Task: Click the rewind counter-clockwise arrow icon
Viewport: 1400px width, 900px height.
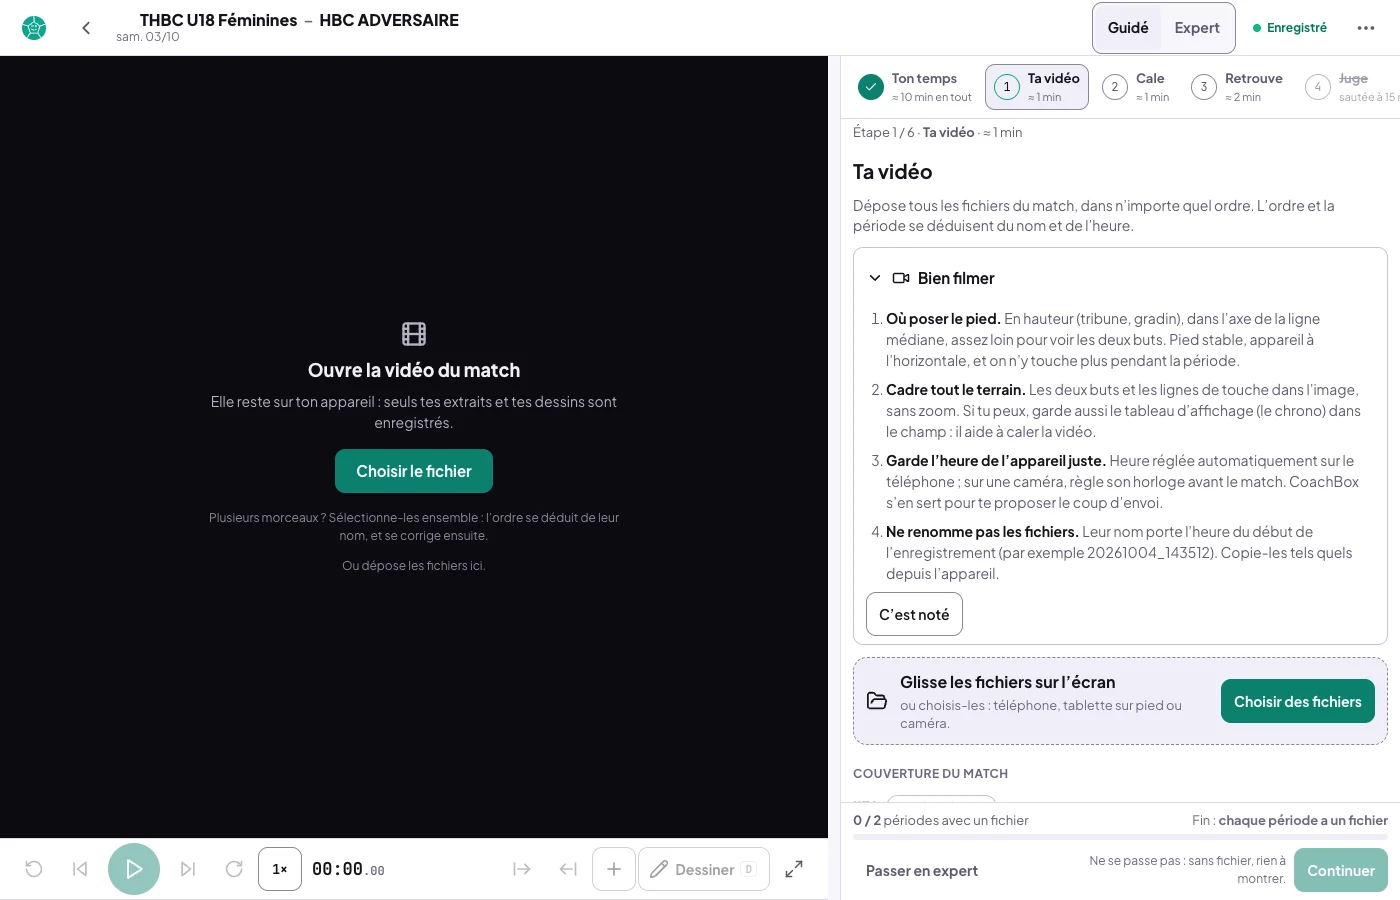Action: coord(34,869)
